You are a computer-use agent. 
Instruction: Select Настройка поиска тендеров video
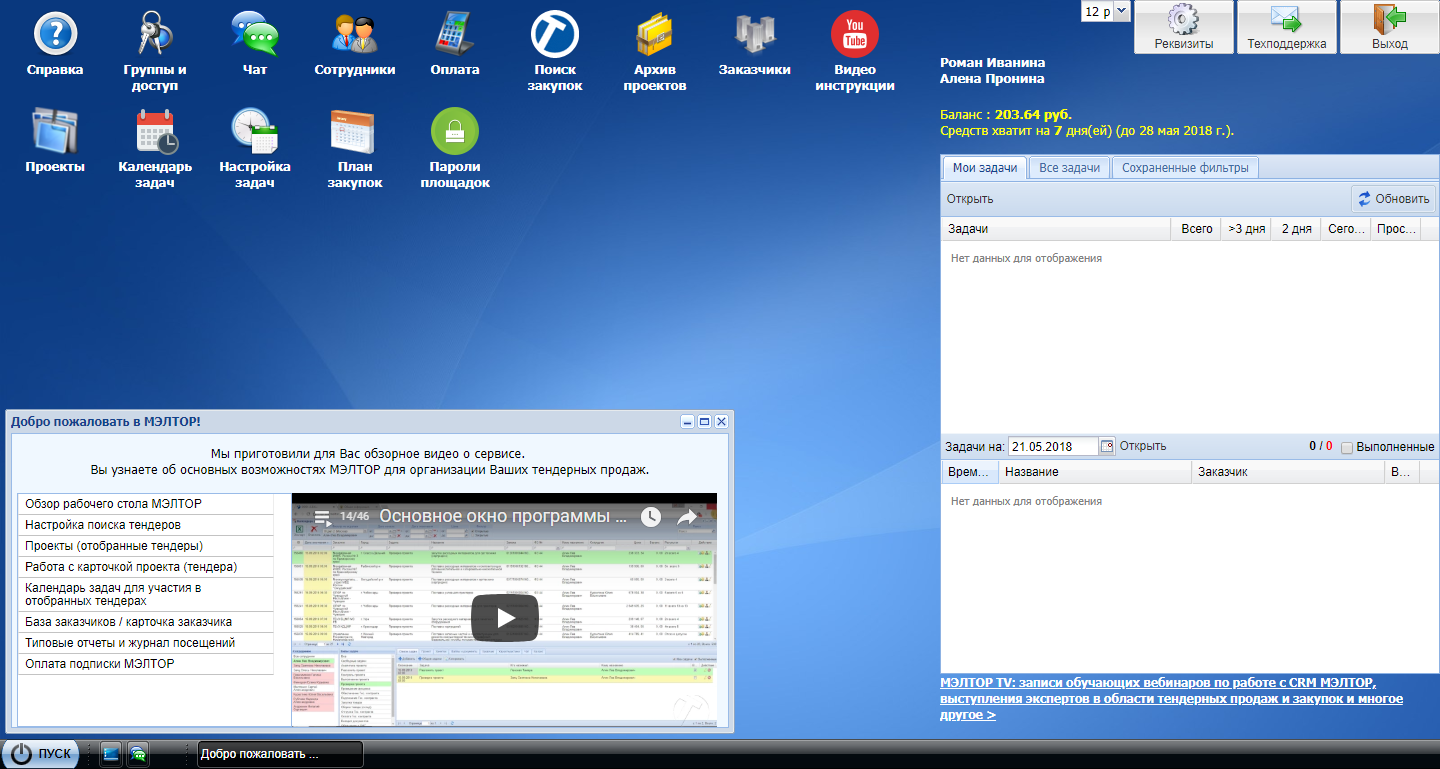coord(146,525)
